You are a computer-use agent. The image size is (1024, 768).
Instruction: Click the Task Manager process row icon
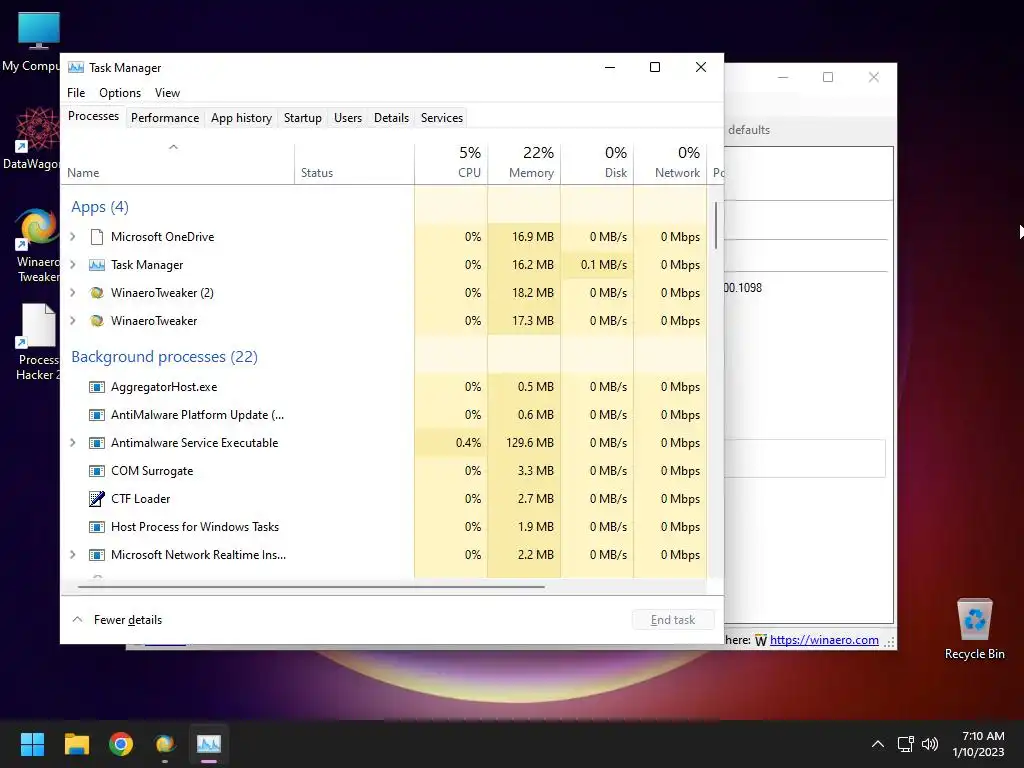(x=97, y=264)
